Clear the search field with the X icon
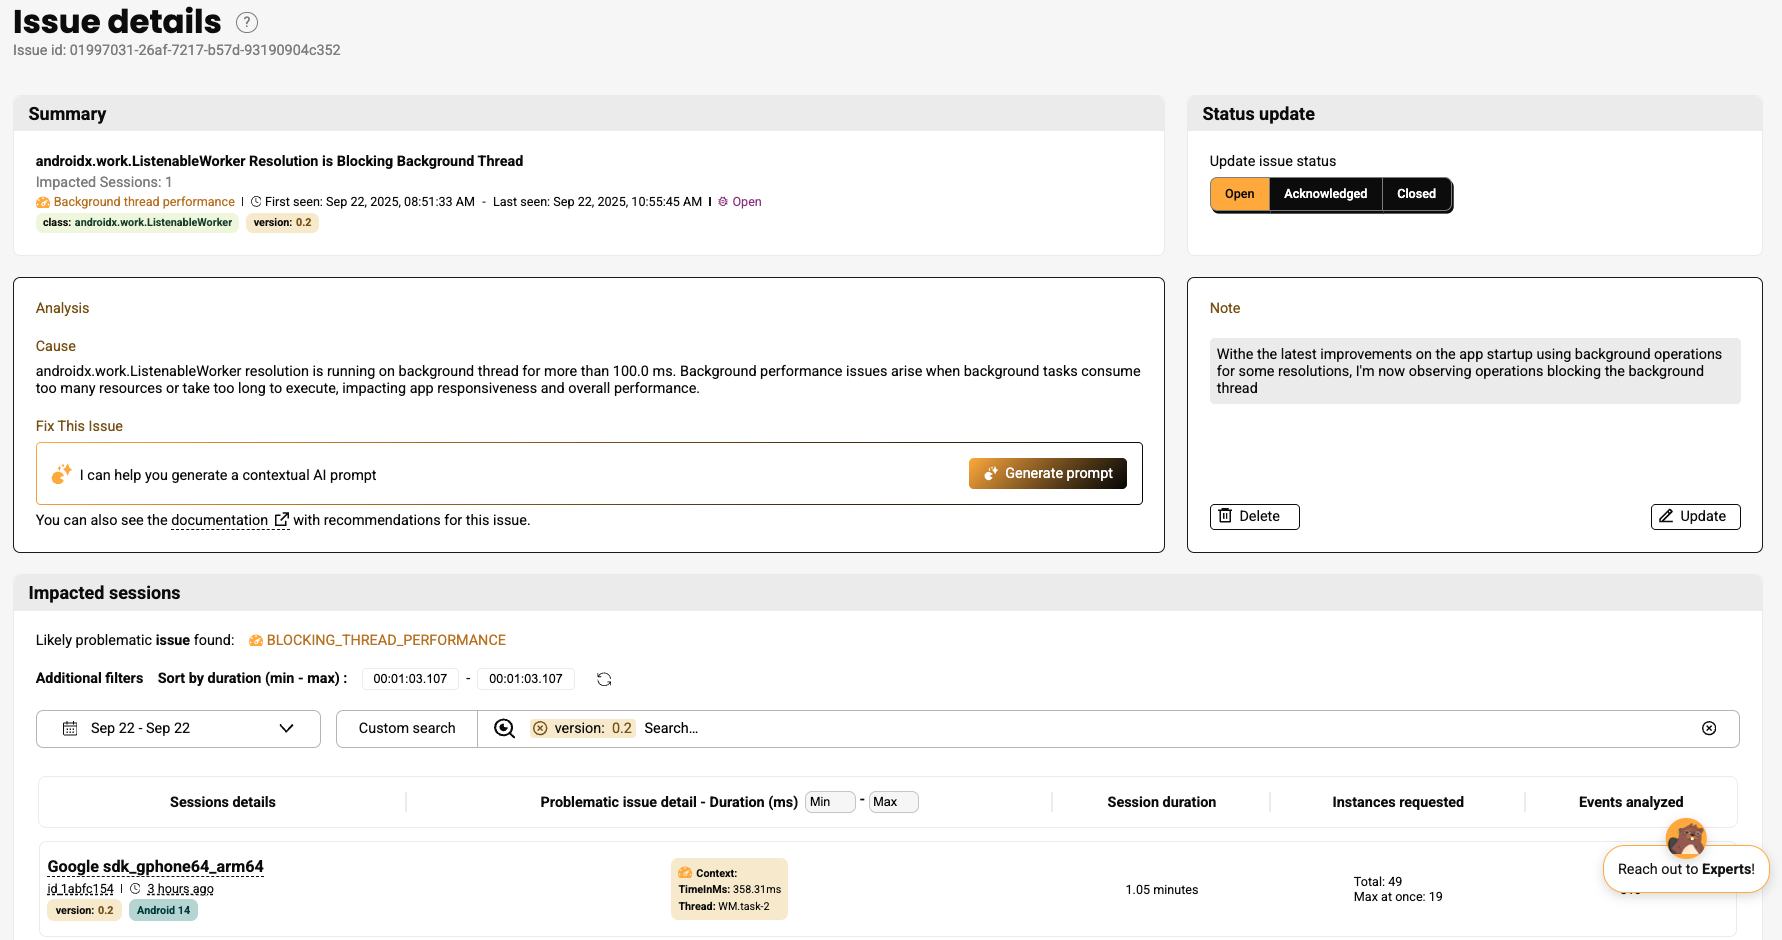Viewport: 1782px width, 940px height. pos(1709,729)
